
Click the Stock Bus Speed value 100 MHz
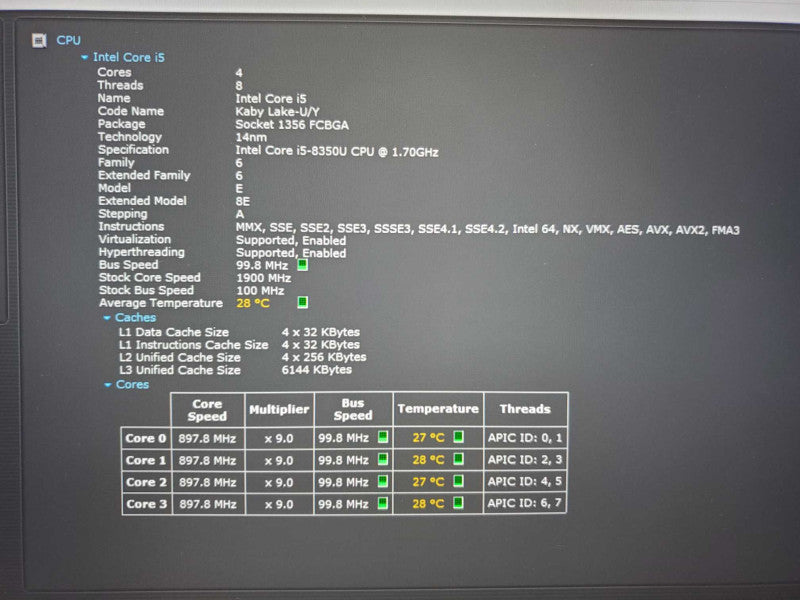tap(260, 291)
